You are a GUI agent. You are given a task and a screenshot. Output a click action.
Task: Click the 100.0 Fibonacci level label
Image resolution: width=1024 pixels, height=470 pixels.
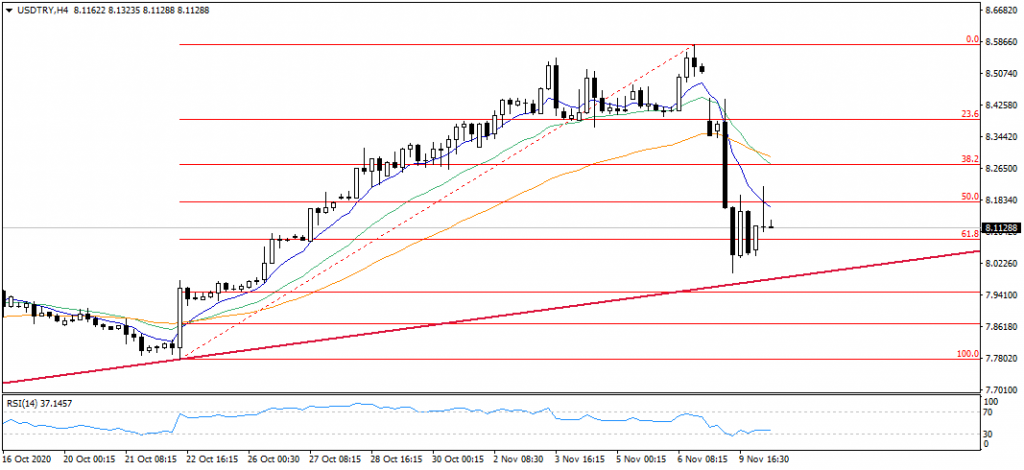click(x=966, y=354)
